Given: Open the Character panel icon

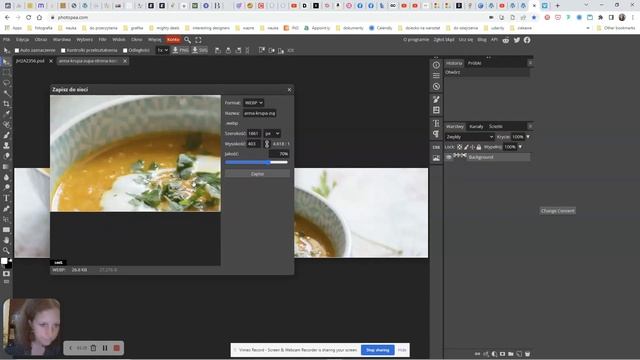Looking at the screenshot, I should [436, 123].
